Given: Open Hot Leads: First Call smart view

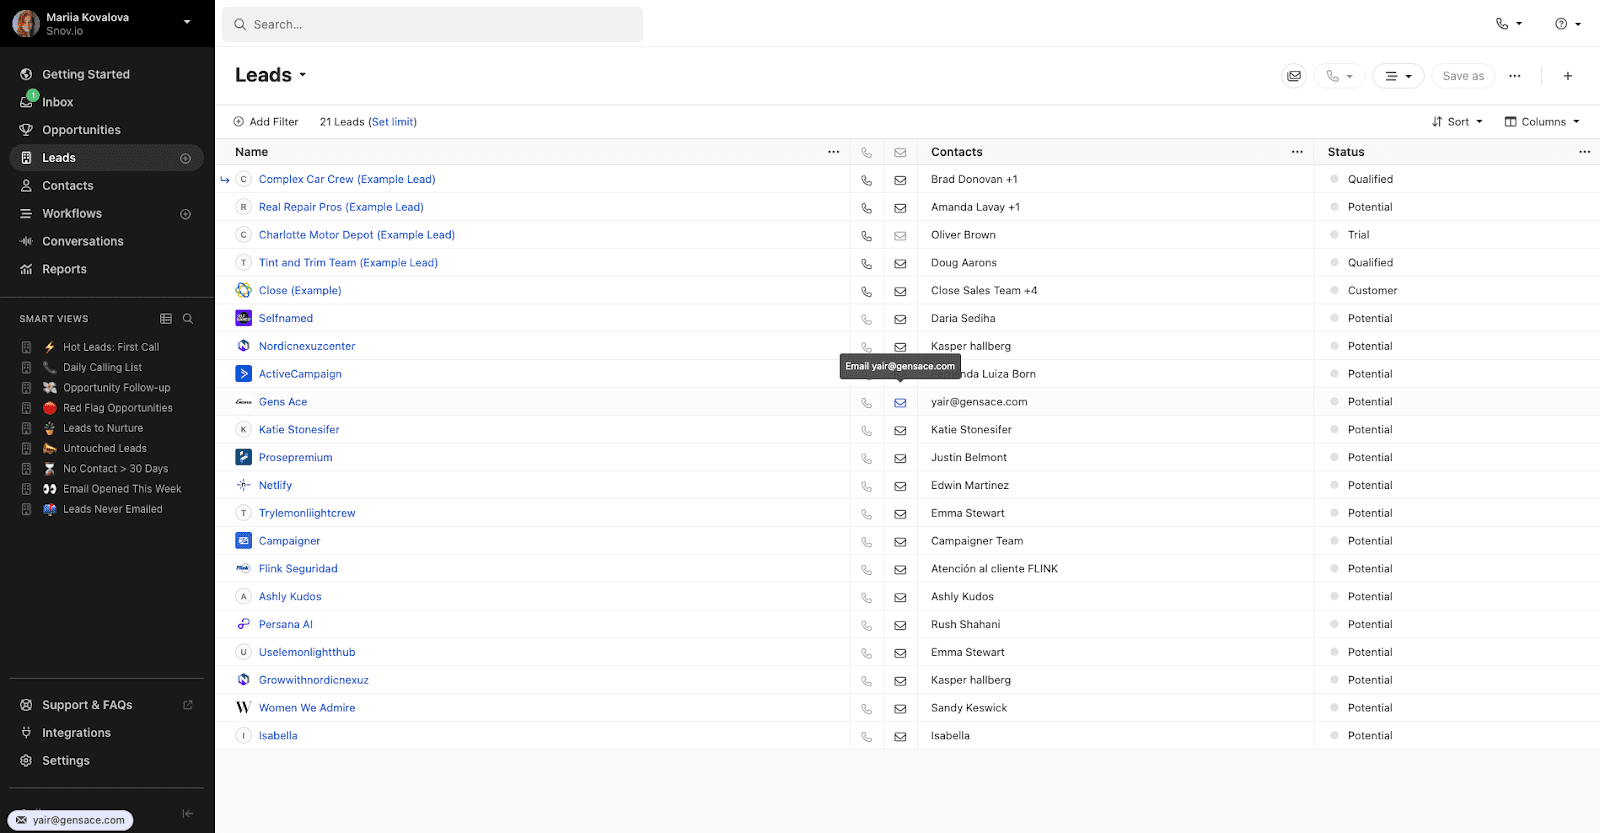Looking at the screenshot, I should coord(111,347).
